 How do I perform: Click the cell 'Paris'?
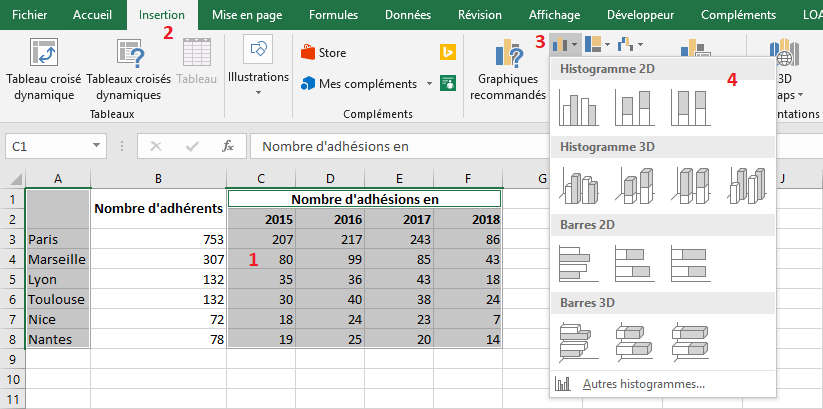tap(58, 239)
